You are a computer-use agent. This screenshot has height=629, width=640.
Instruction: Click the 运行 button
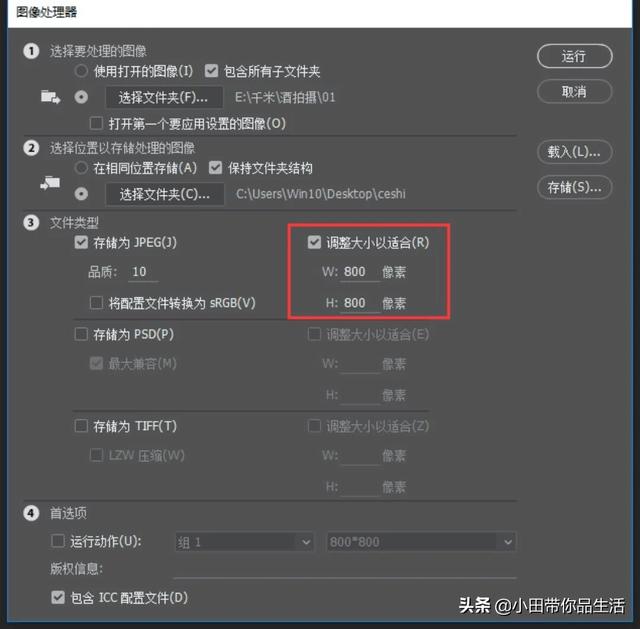pos(574,56)
